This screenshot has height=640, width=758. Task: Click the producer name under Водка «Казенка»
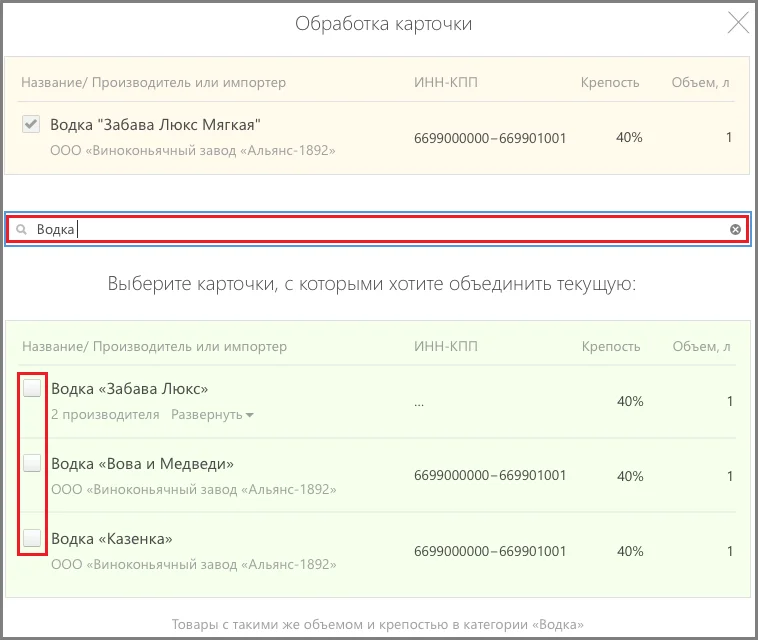pyautogui.click(x=194, y=565)
